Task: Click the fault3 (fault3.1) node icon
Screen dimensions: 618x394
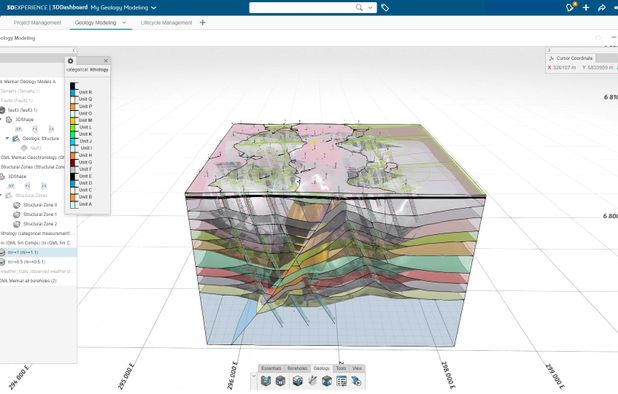Action: [x=2, y=110]
